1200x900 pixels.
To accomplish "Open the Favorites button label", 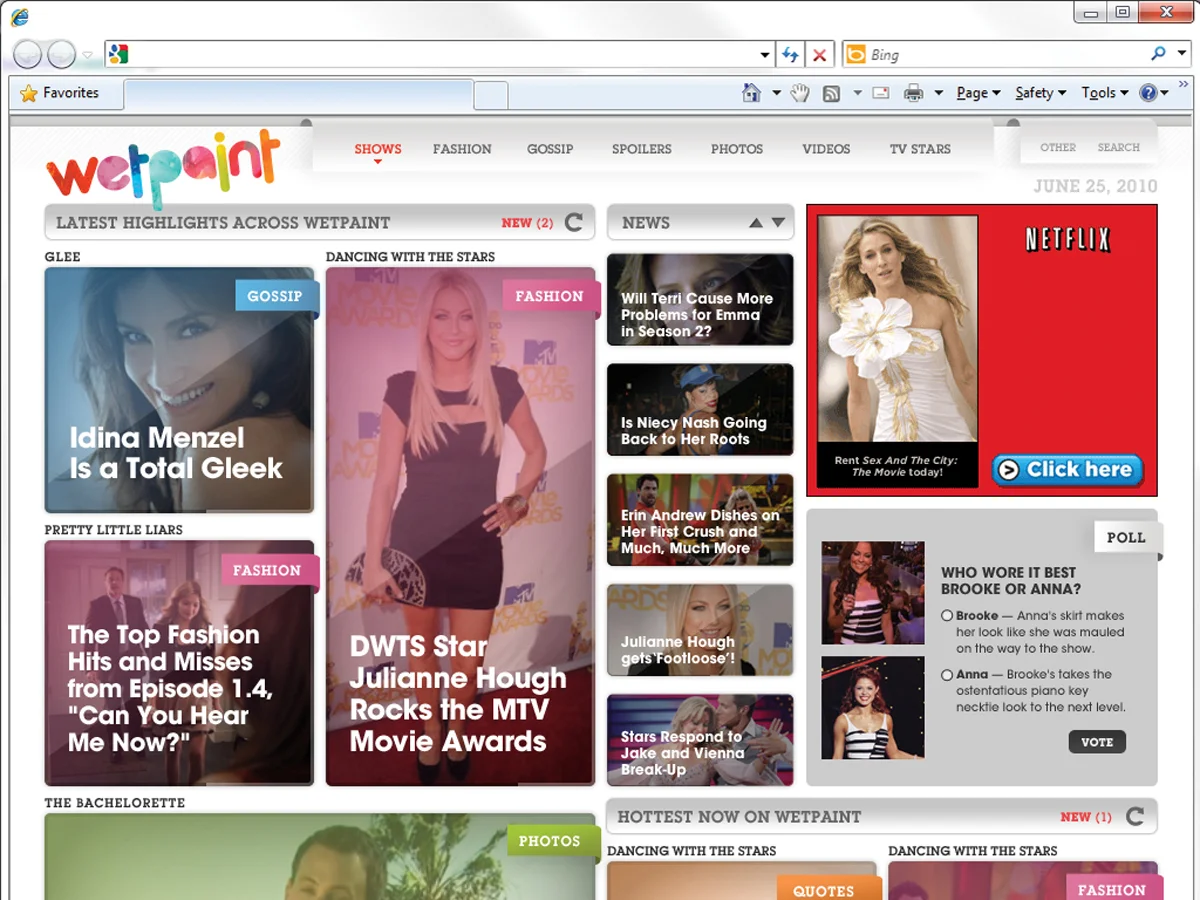I will point(71,93).
